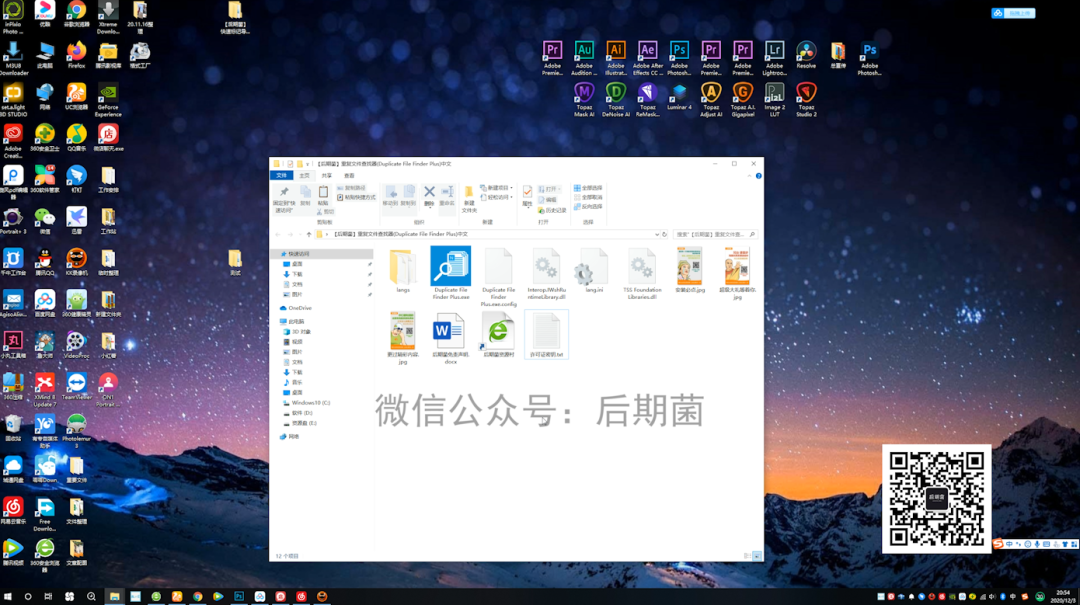Click the Explorer search box
The width and height of the screenshot is (1080, 605).
[710, 234]
